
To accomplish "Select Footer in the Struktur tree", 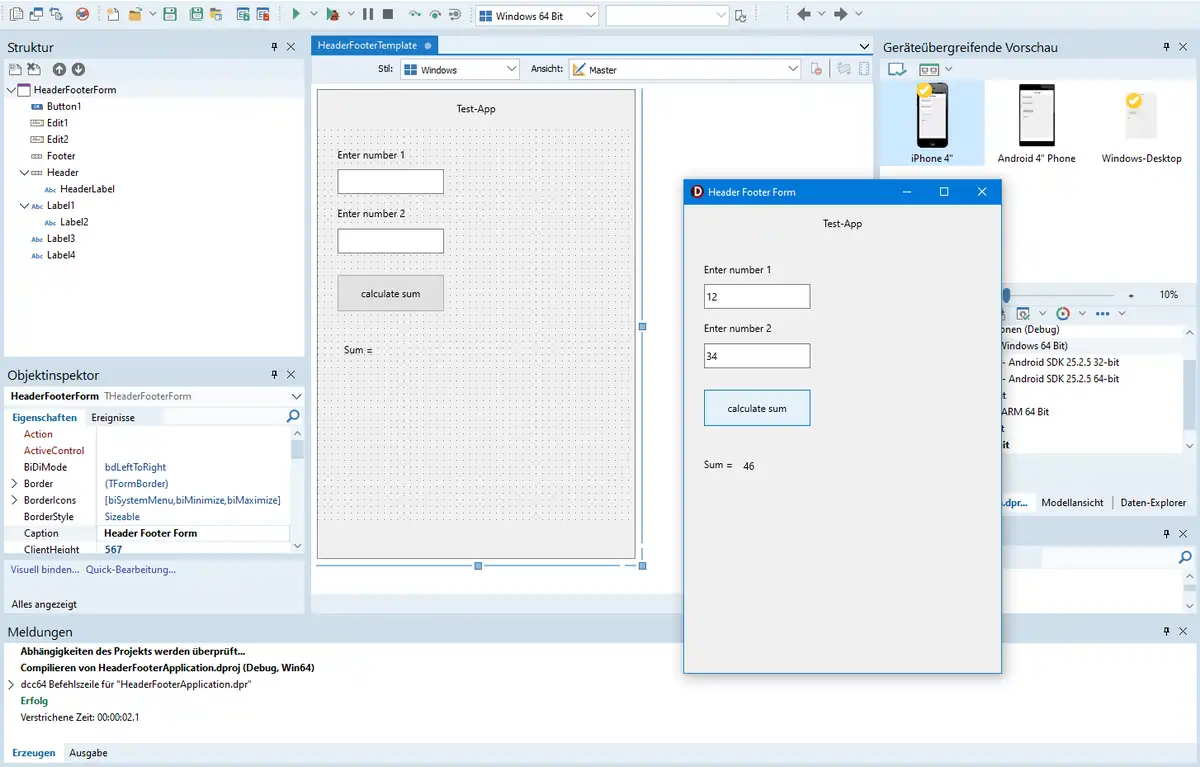I will pyautogui.click(x=61, y=156).
